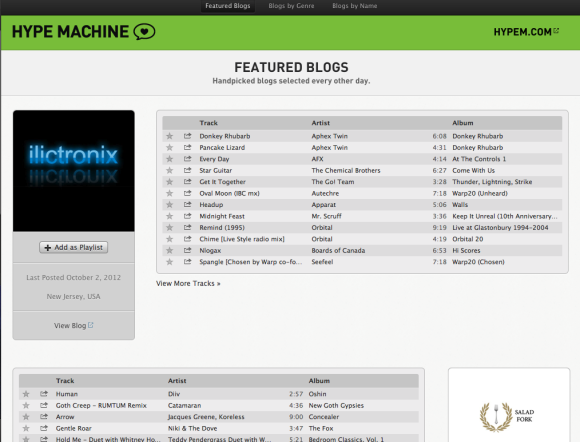Share the Every Day track
The image size is (580, 442).
tap(188, 159)
